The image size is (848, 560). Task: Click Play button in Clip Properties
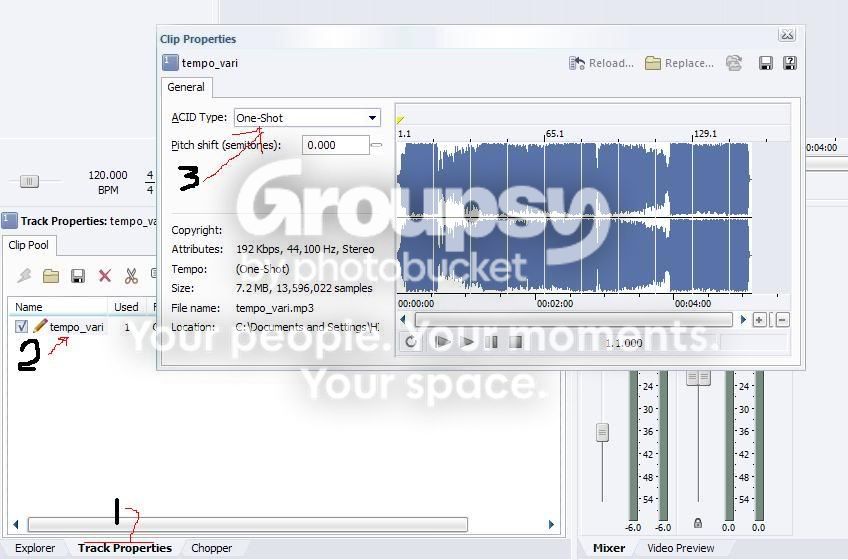tap(467, 342)
